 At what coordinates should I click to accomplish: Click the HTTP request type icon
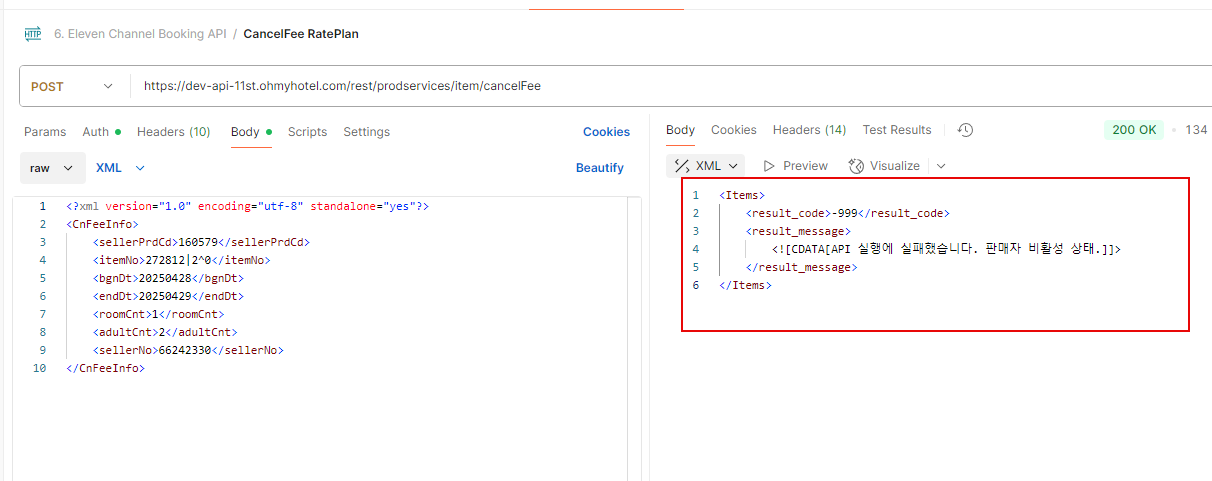pyautogui.click(x=33, y=34)
